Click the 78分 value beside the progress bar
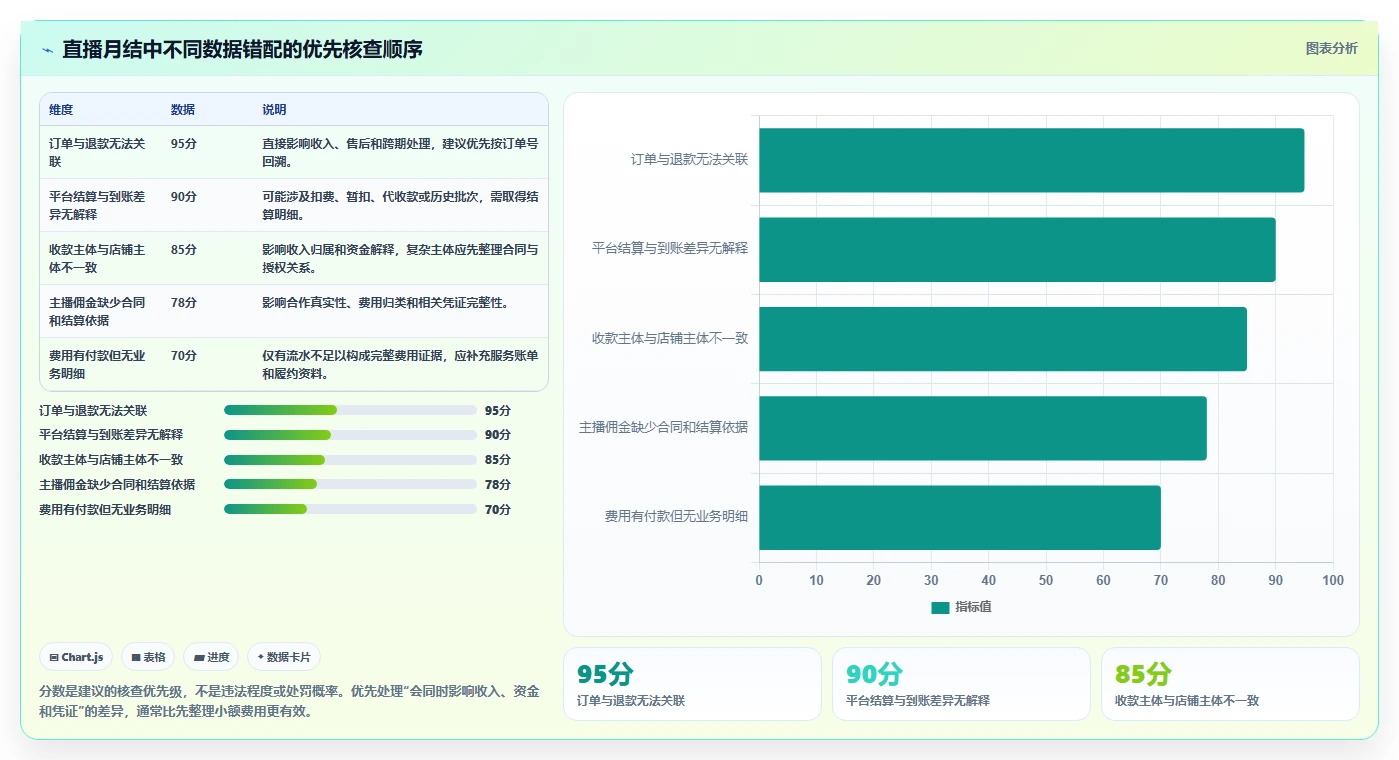 pos(497,484)
